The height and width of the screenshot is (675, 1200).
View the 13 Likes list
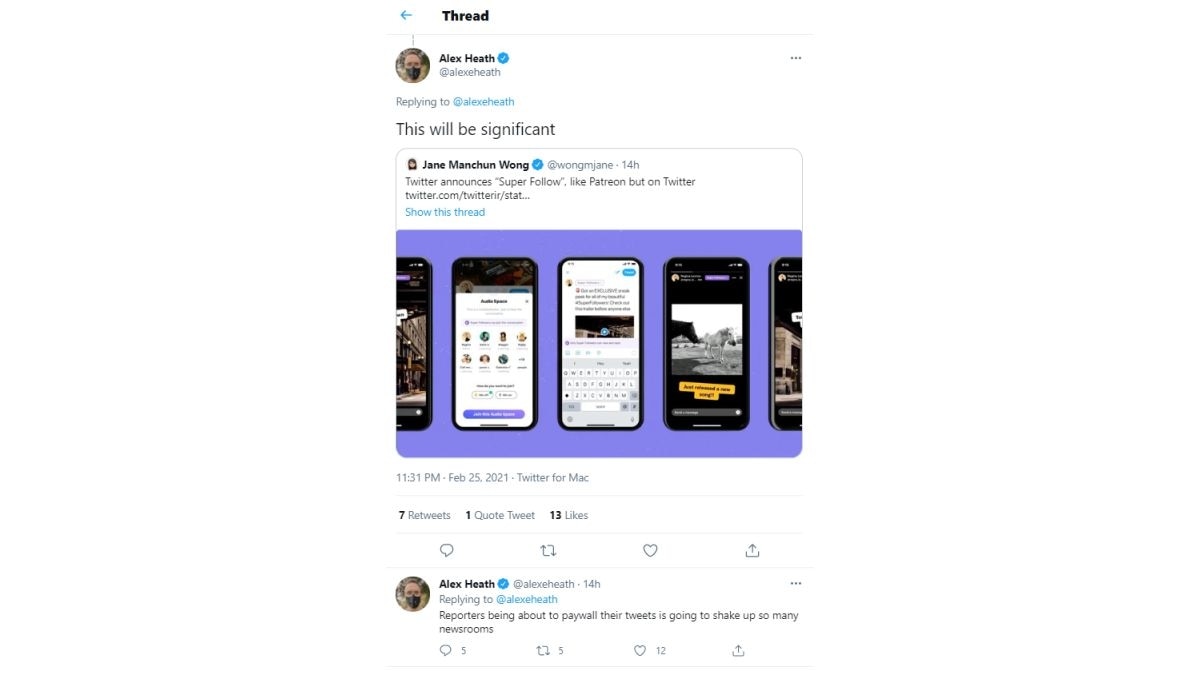(x=568, y=515)
